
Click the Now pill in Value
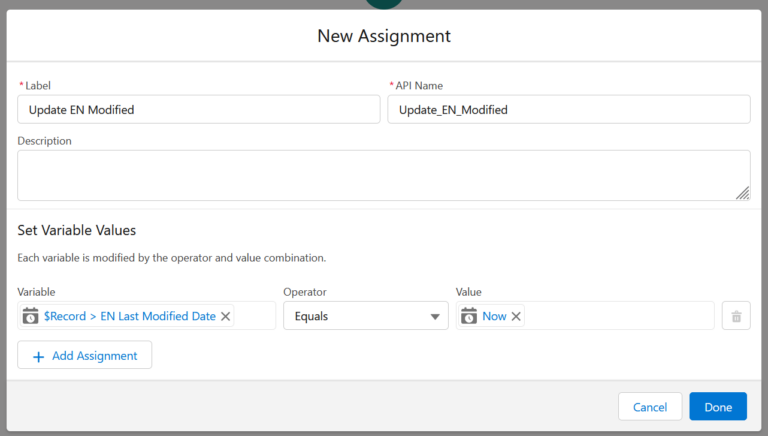tap(494, 316)
